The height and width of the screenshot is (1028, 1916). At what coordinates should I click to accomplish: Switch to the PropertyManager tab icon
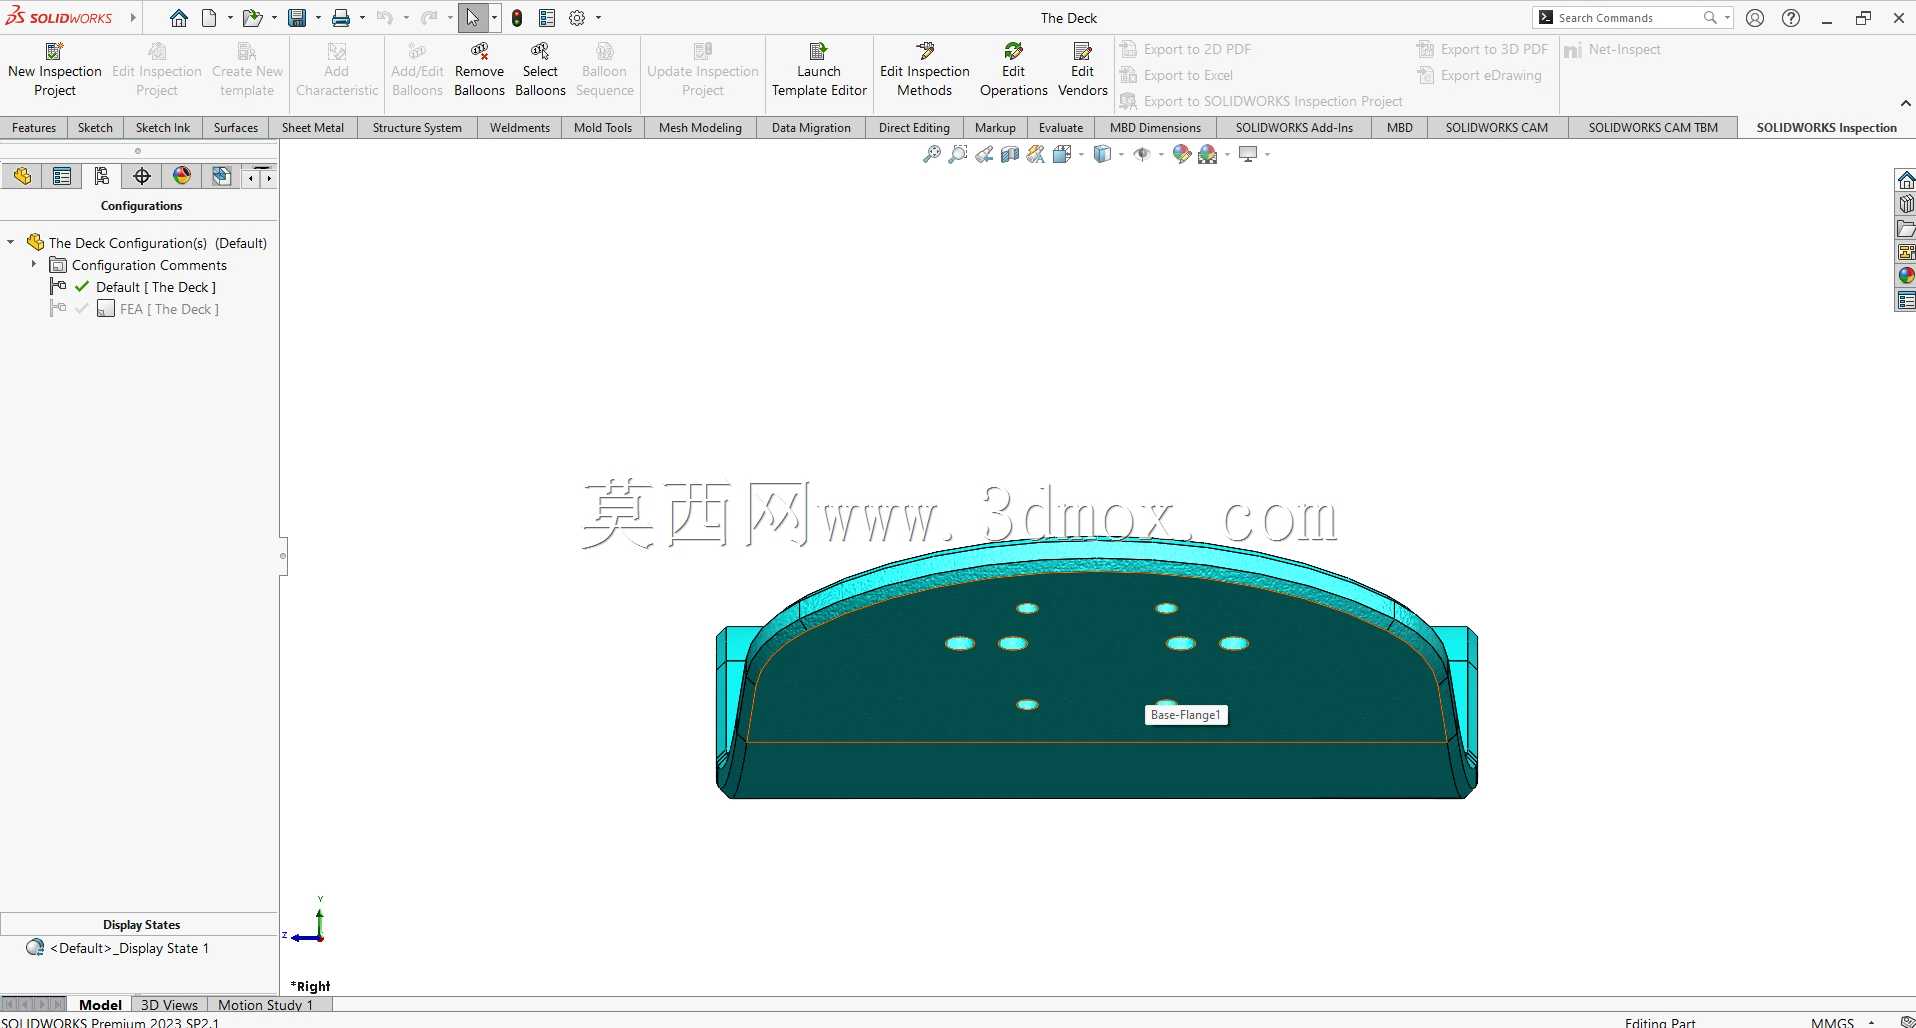click(x=62, y=177)
